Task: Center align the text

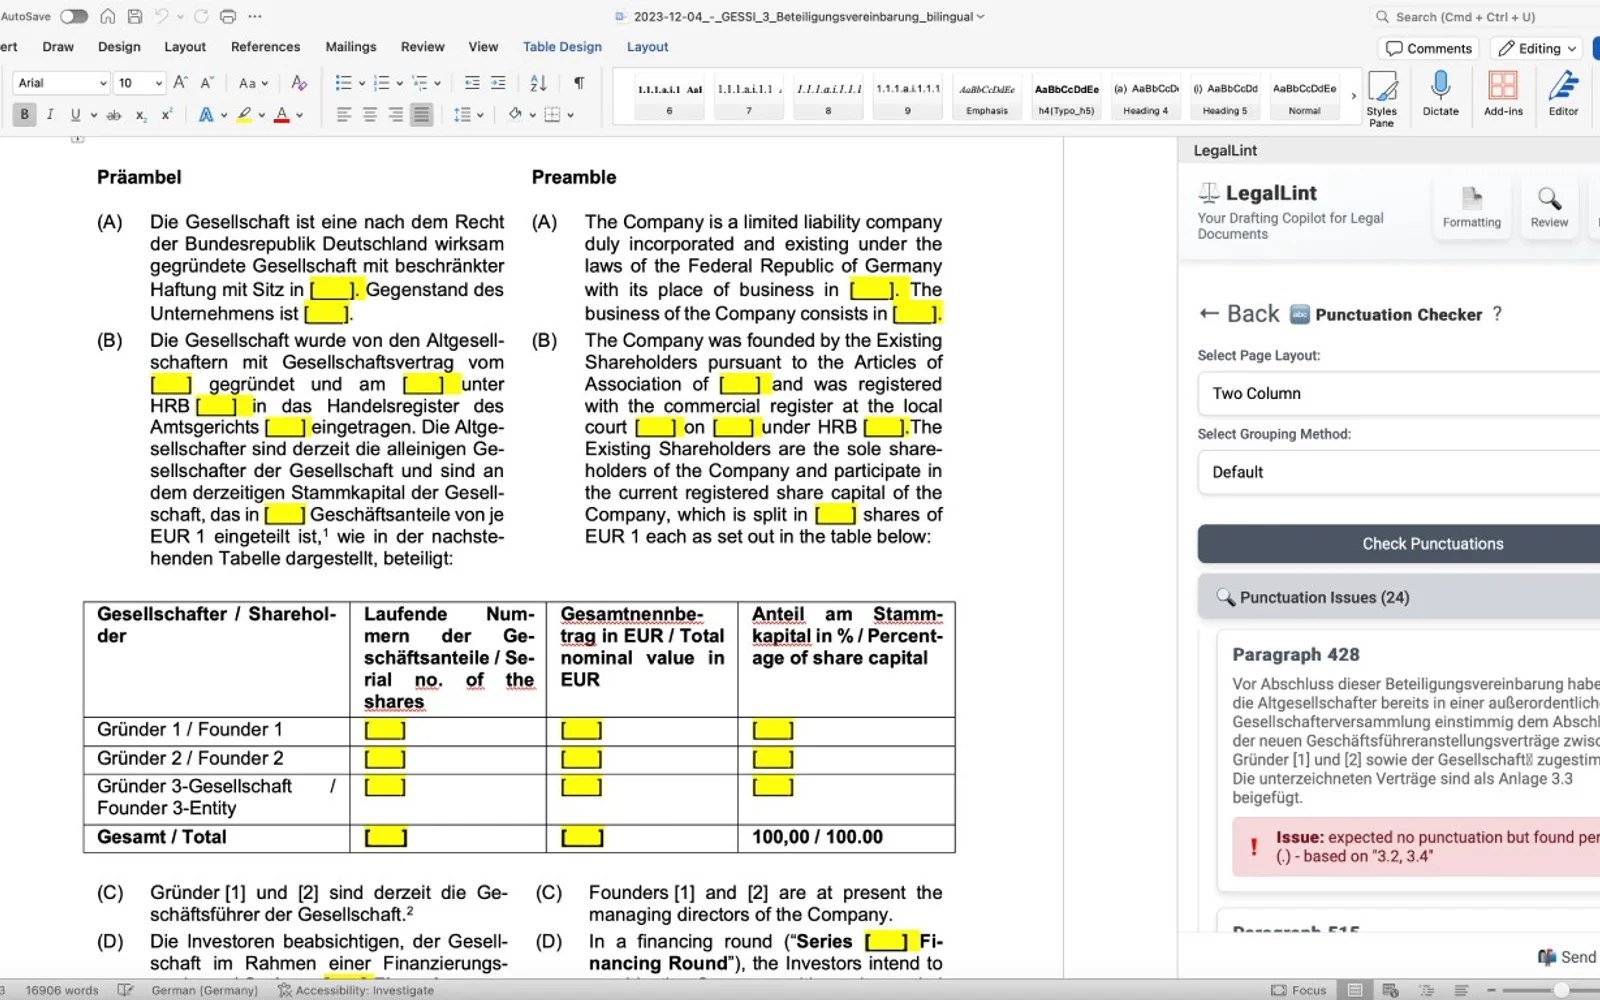Action: point(370,115)
